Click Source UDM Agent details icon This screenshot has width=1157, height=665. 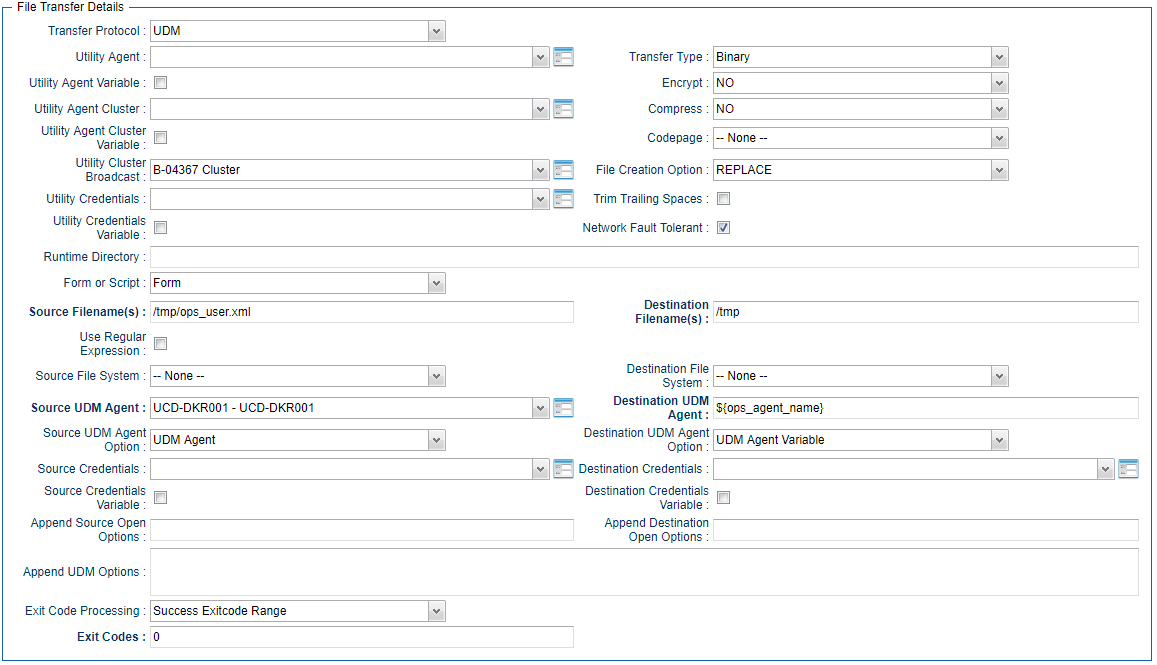pos(563,408)
